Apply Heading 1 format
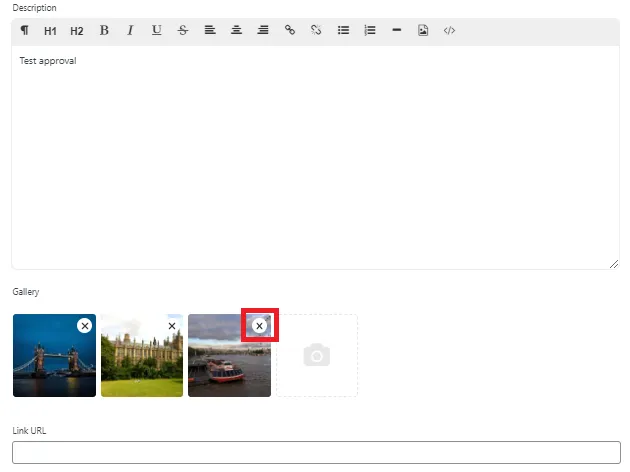Image resolution: width=630 pixels, height=472 pixels. 50,31
